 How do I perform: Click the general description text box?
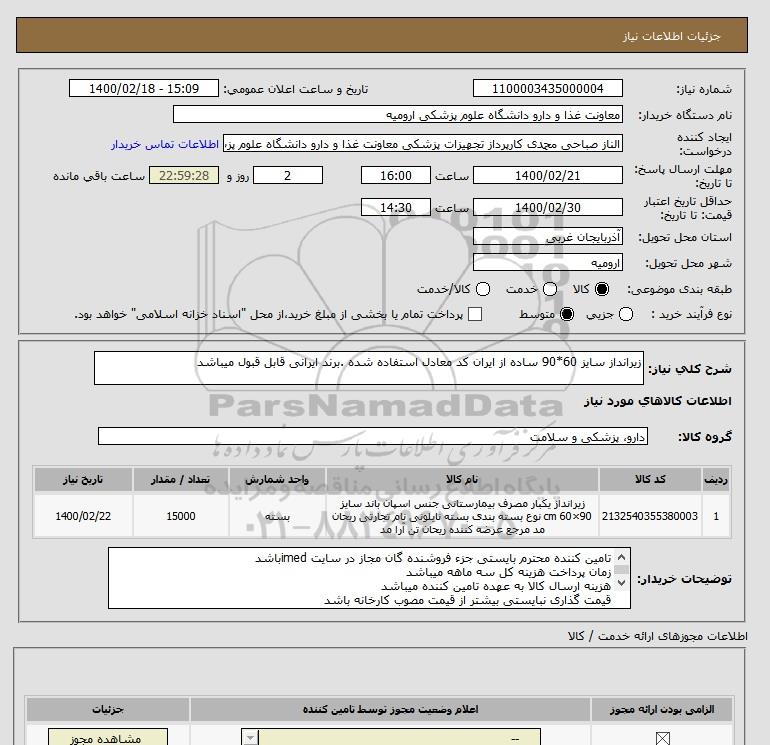369,368
